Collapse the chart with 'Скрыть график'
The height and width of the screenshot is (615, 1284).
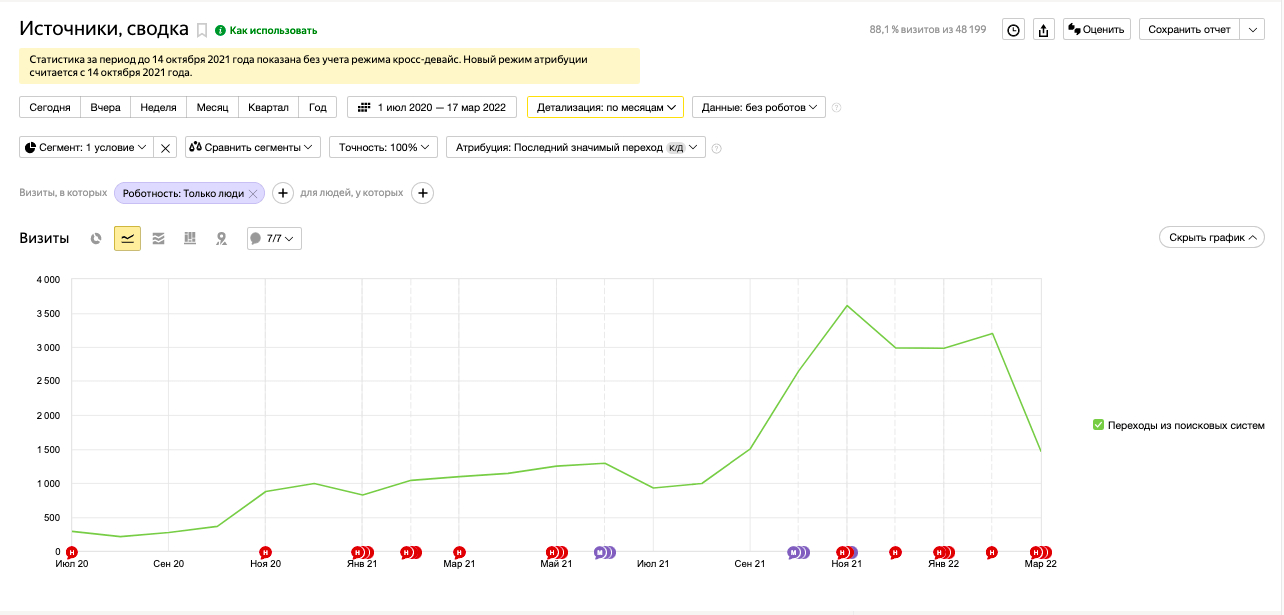(x=1211, y=238)
